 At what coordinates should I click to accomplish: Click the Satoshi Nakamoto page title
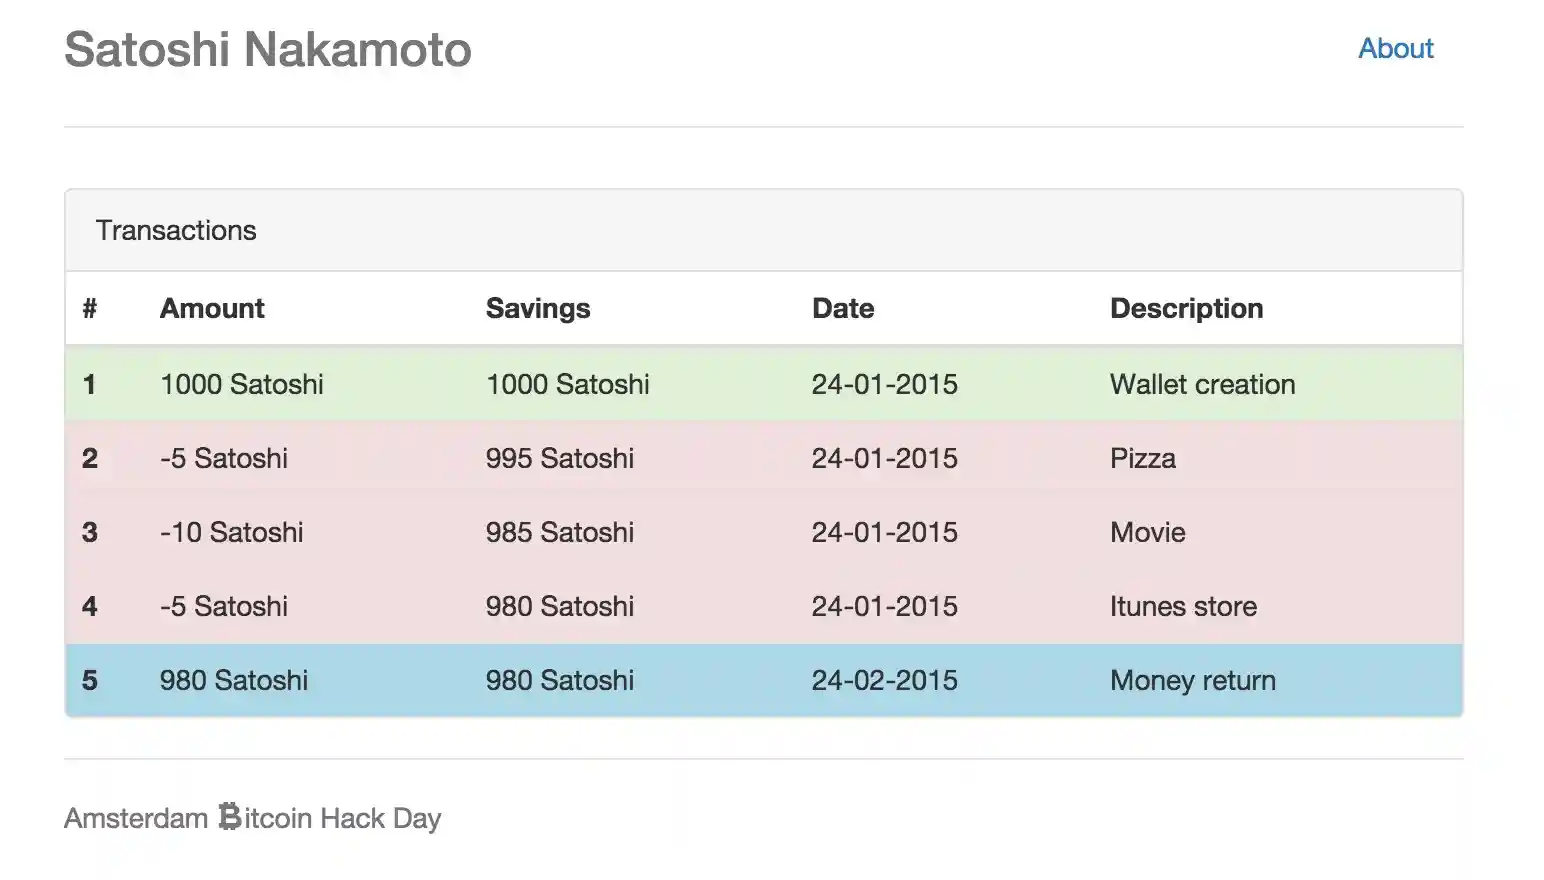coord(268,50)
